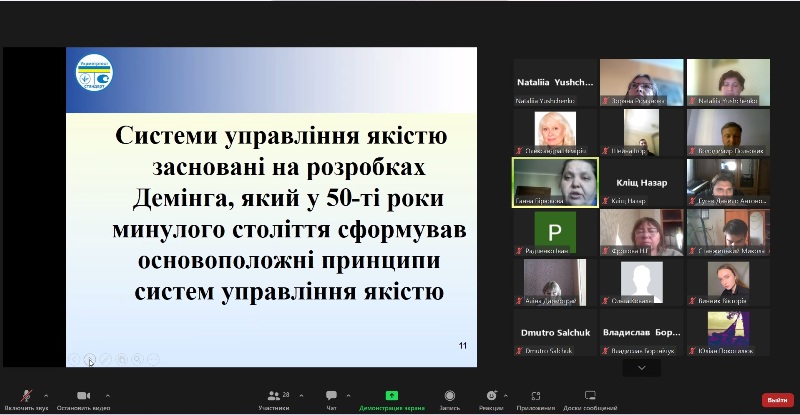Open Whiteboards from toolbar
800x415 pixels.
click(590, 399)
